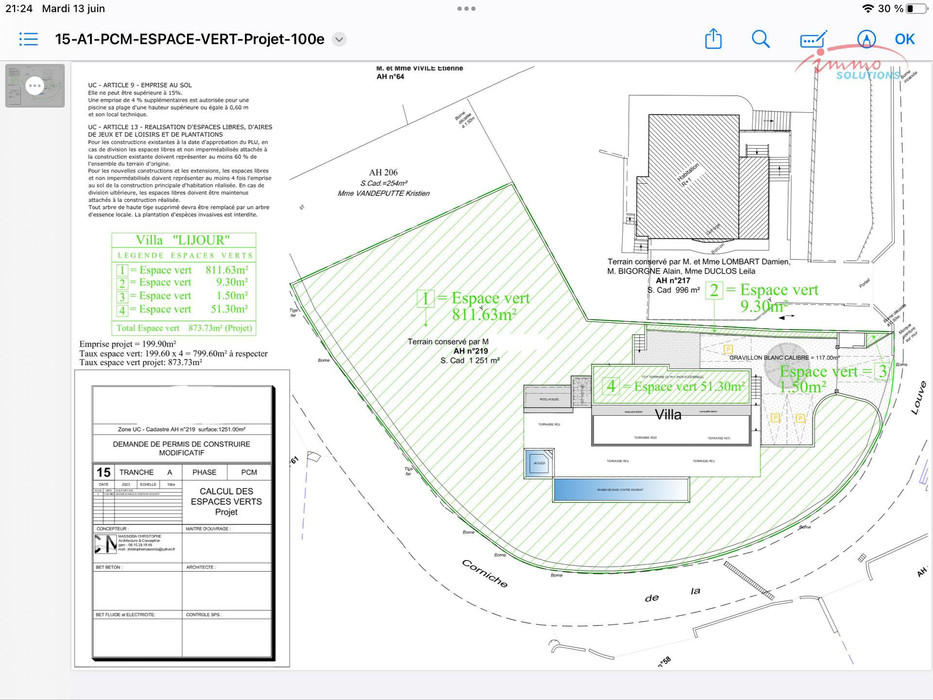Open the Share sheet icon
933x700 pixels.
[713, 39]
